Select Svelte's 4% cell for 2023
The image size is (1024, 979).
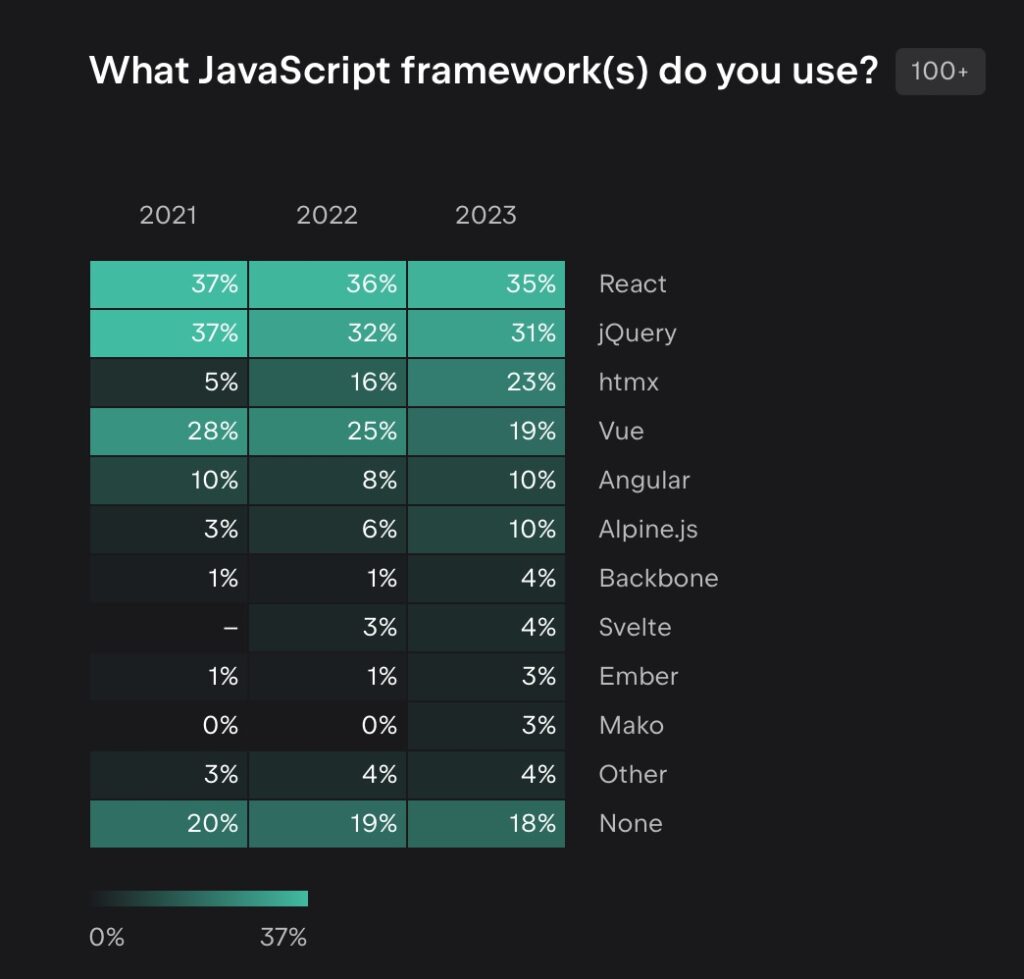click(486, 627)
